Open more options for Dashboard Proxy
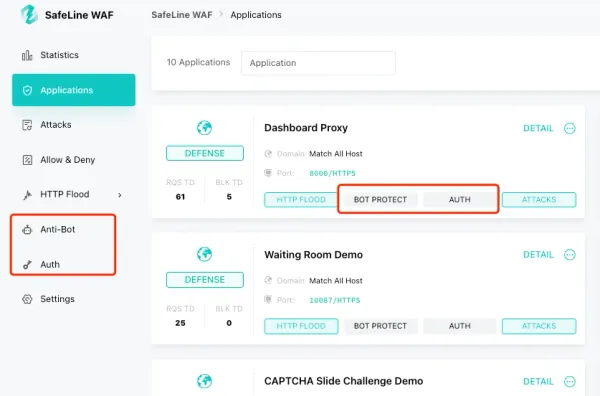The height and width of the screenshot is (396, 600). [x=569, y=128]
